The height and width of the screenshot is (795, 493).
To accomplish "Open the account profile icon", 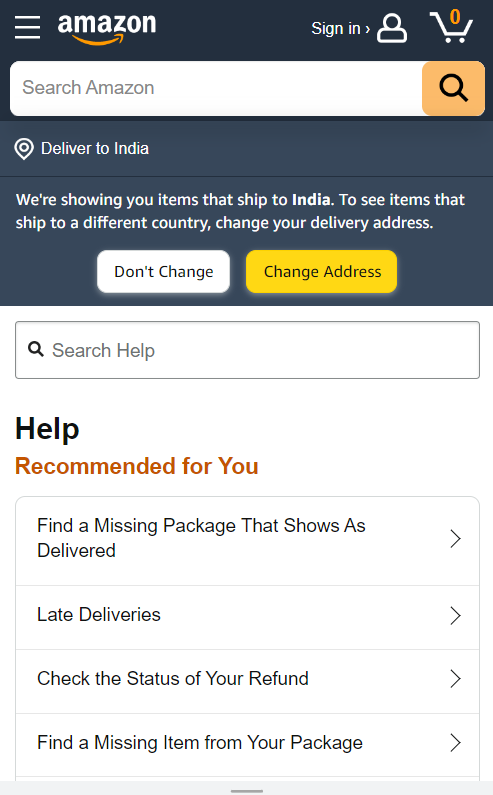I will [392, 28].
